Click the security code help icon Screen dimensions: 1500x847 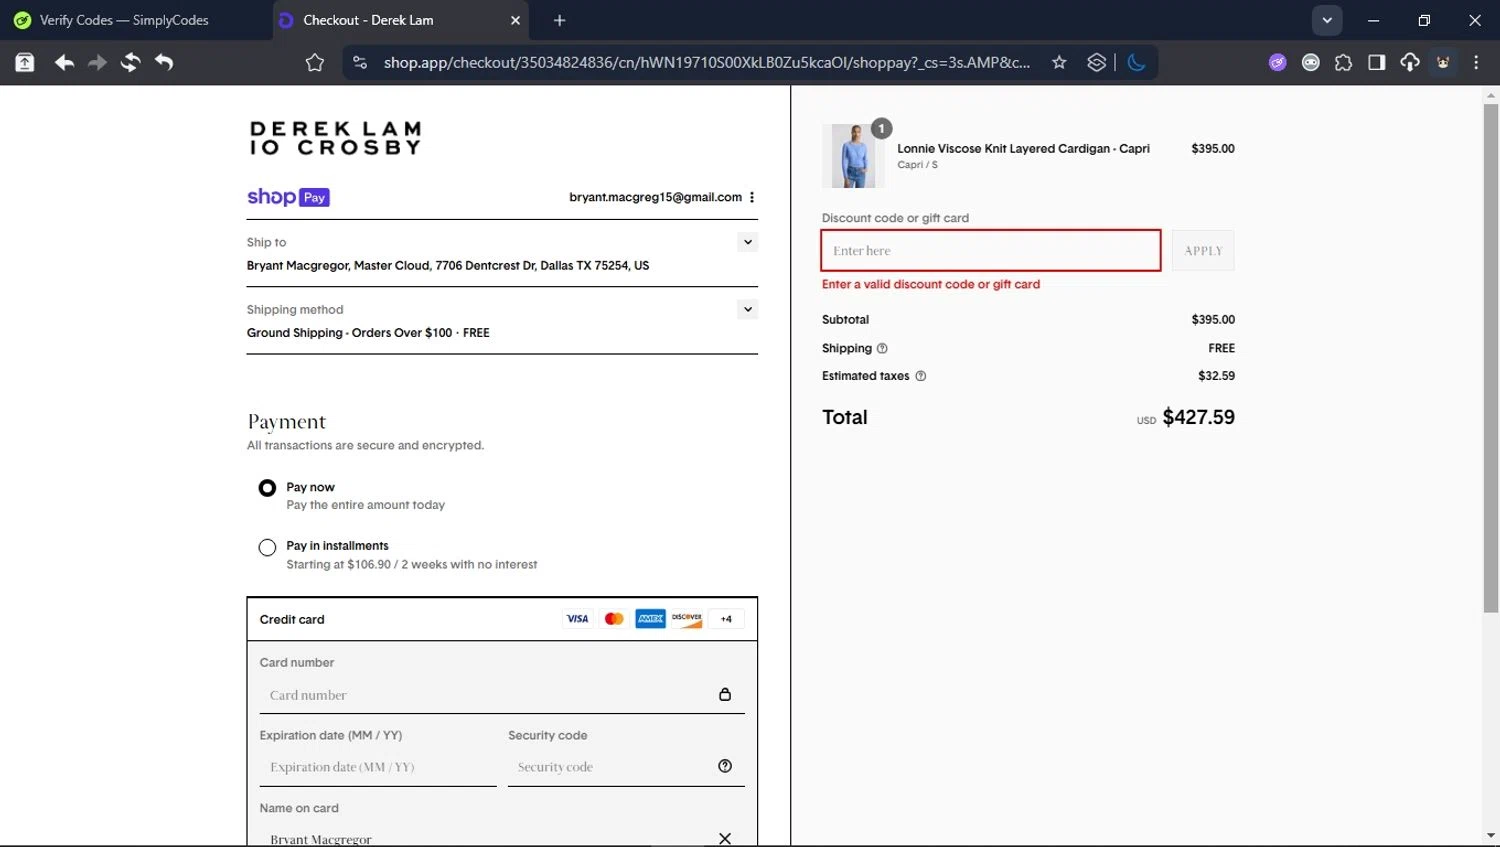[x=725, y=766]
